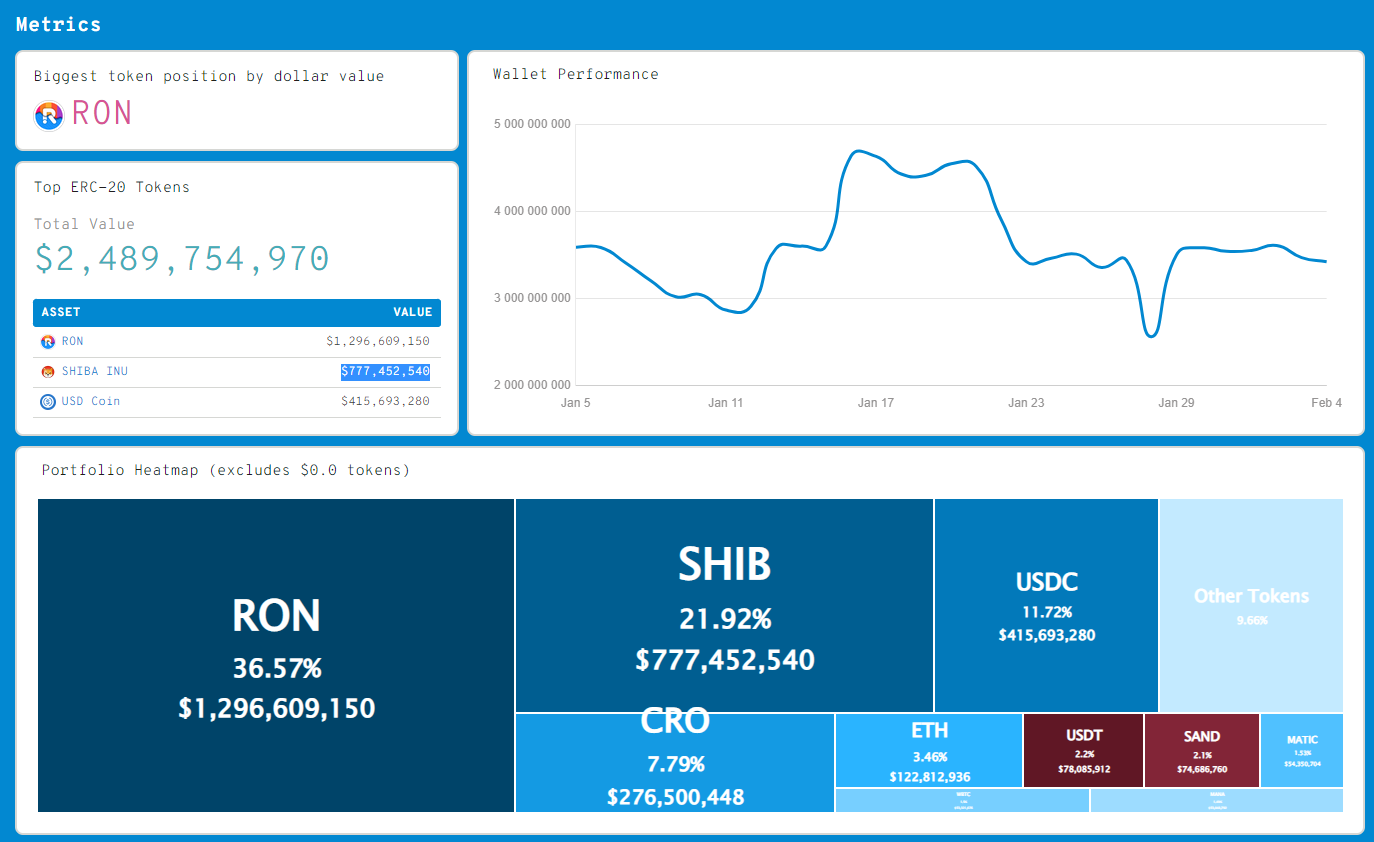
Task: Click the small MANA heatmap tile
Action: tap(1217, 801)
